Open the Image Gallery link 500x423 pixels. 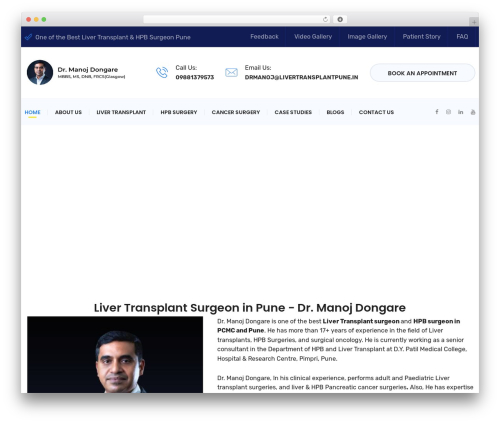click(367, 37)
